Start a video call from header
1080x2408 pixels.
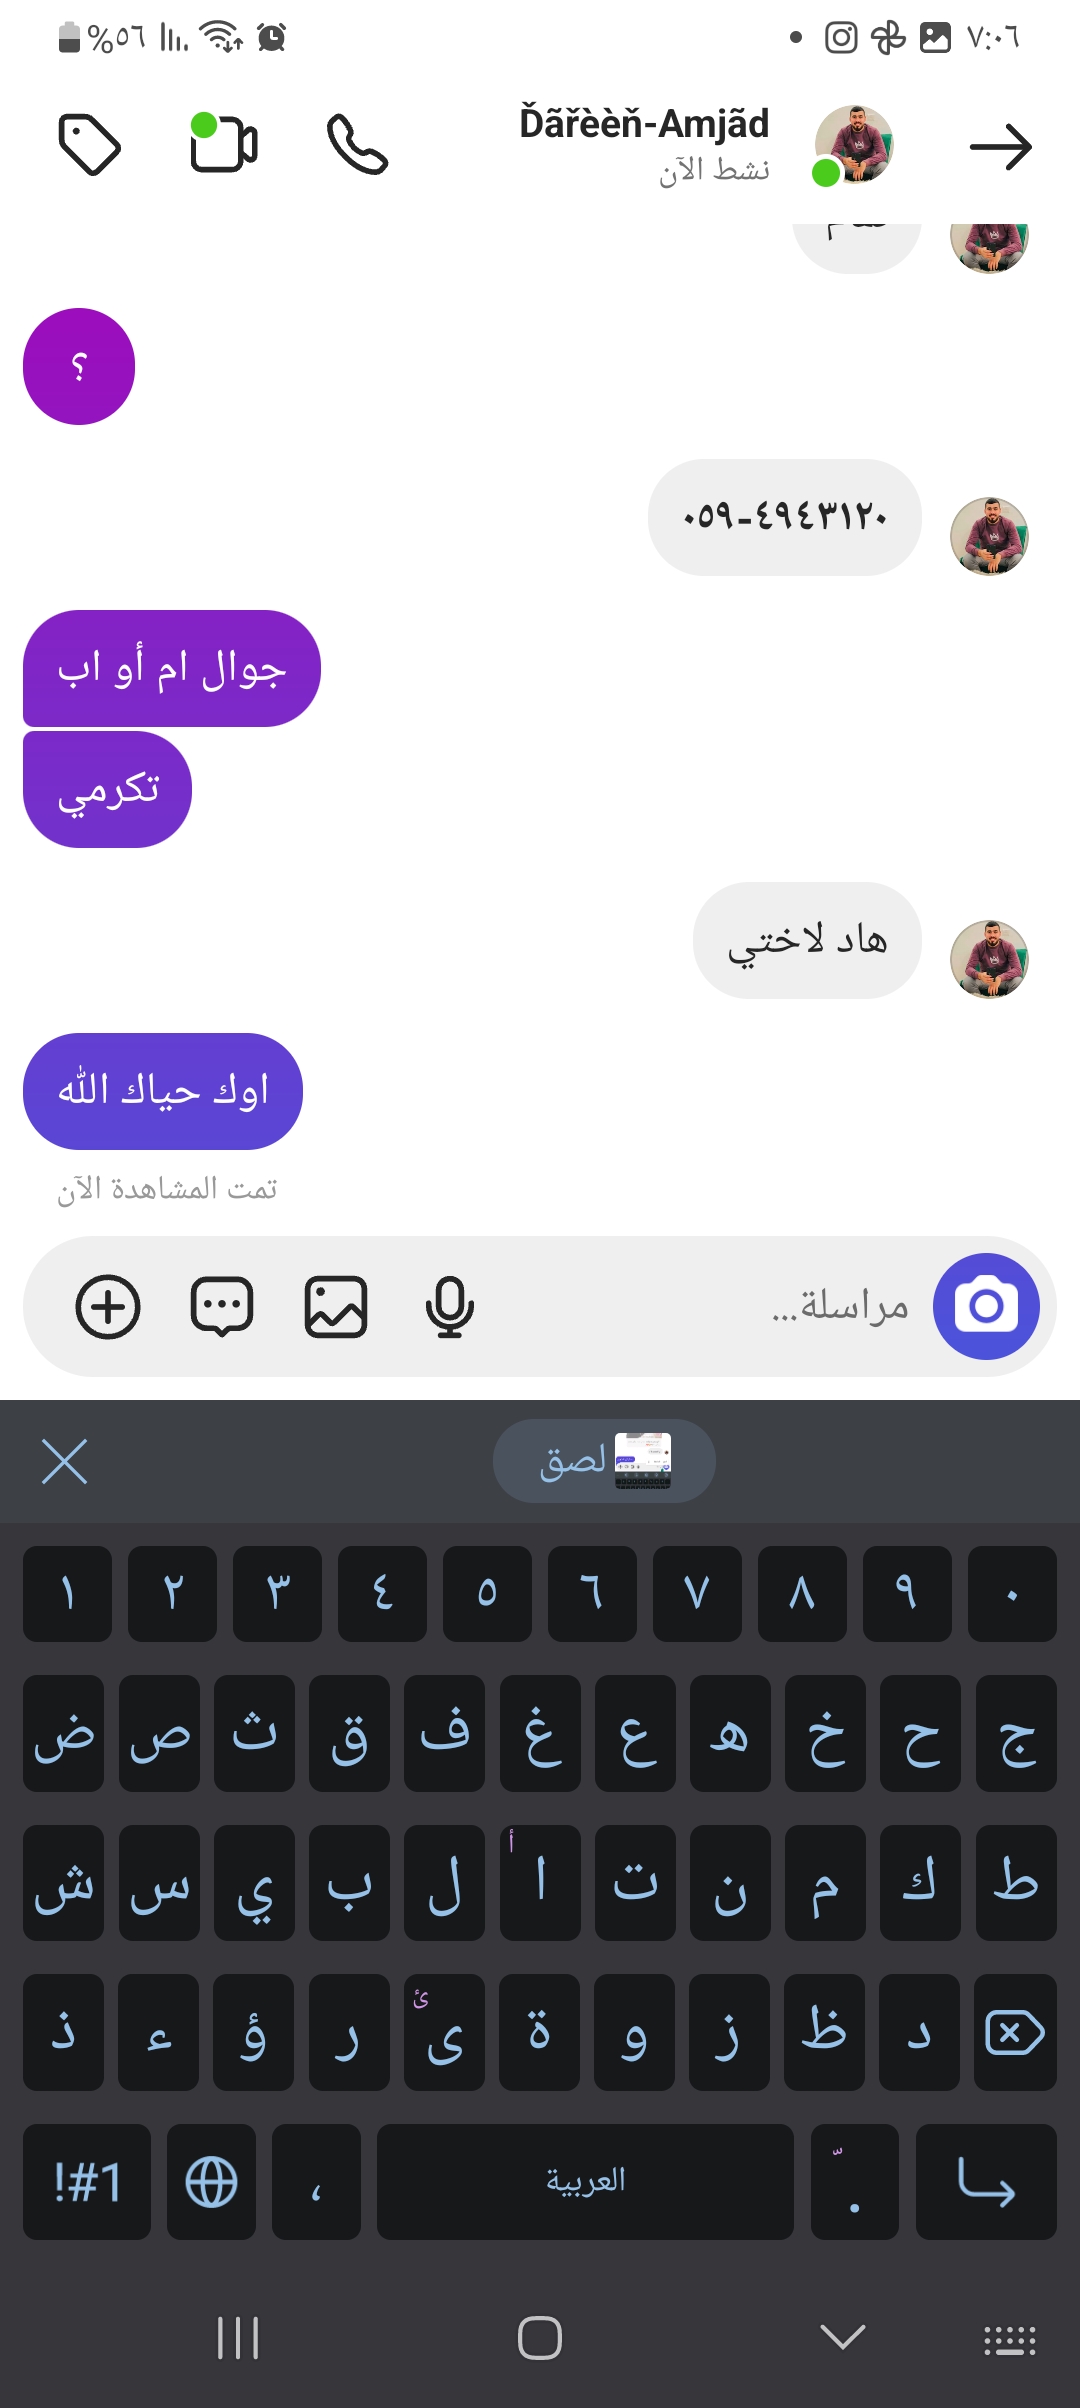point(224,143)
